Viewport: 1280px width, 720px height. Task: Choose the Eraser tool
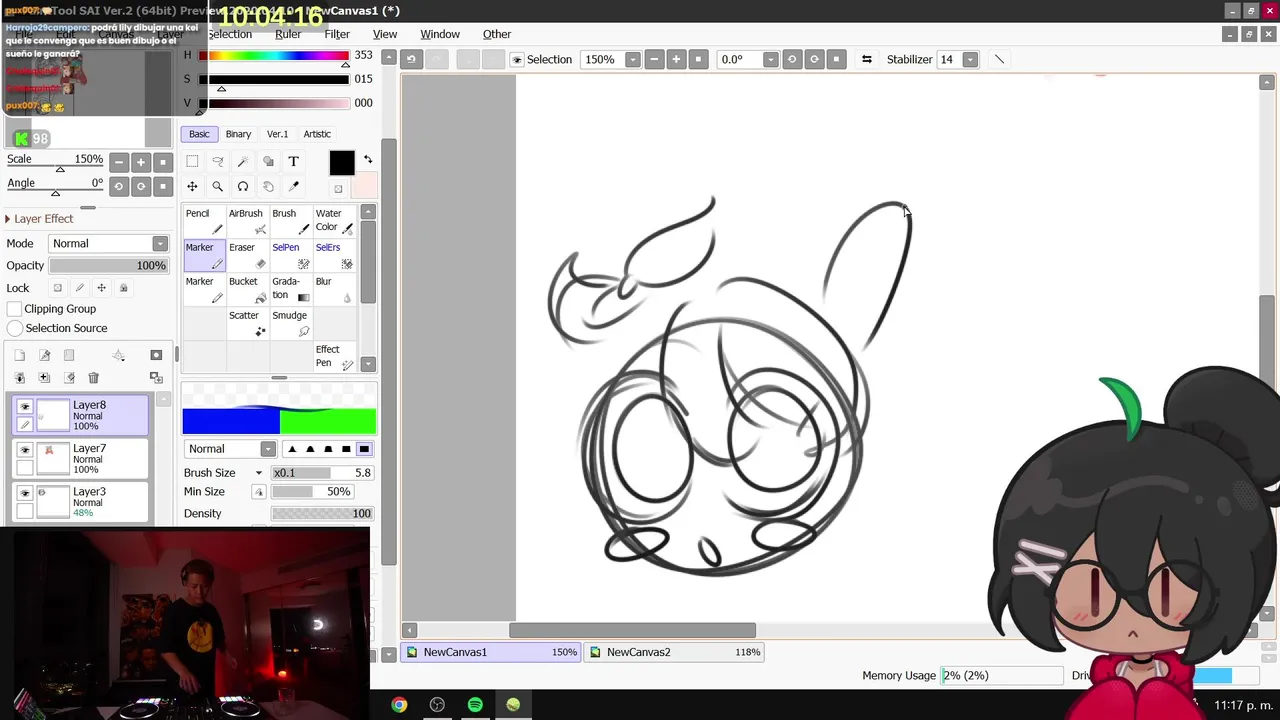click(x=247, y=255)
